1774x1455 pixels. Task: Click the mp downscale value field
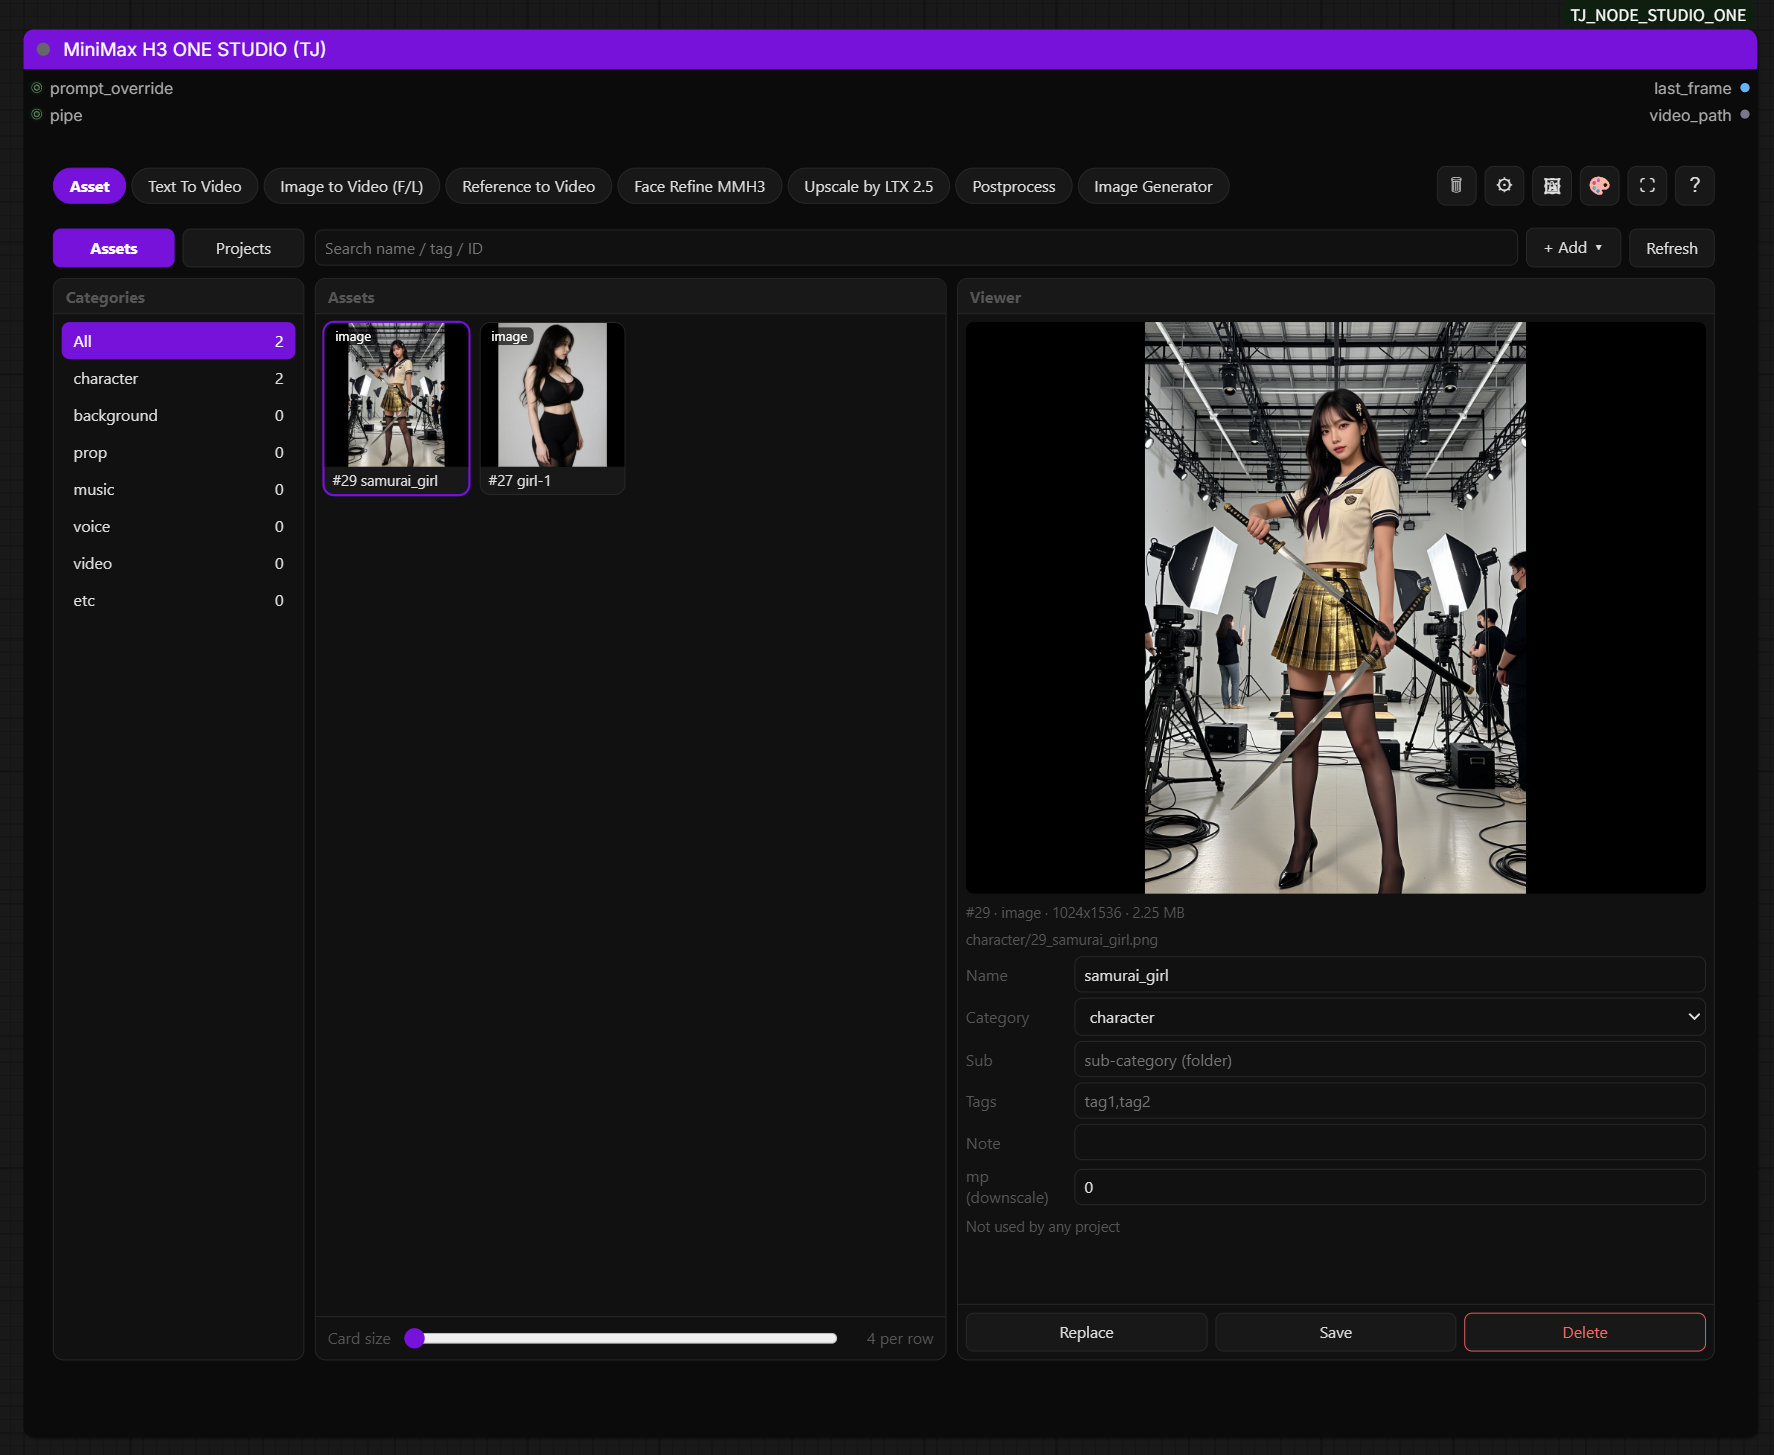(1389, 1187)
